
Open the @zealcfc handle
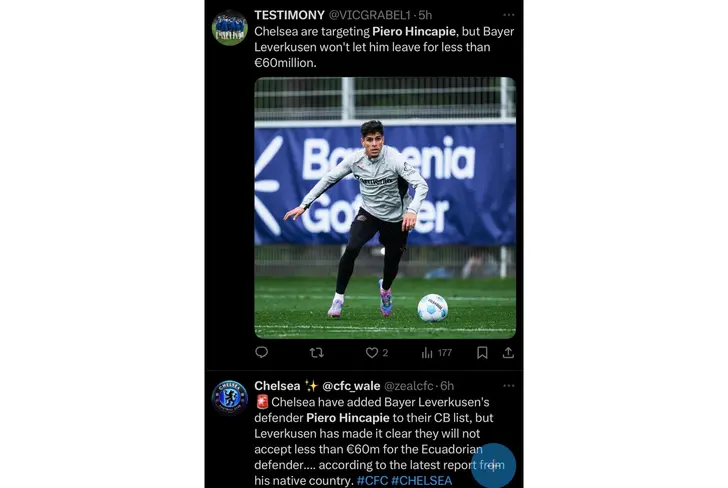[x=409, y=386]
